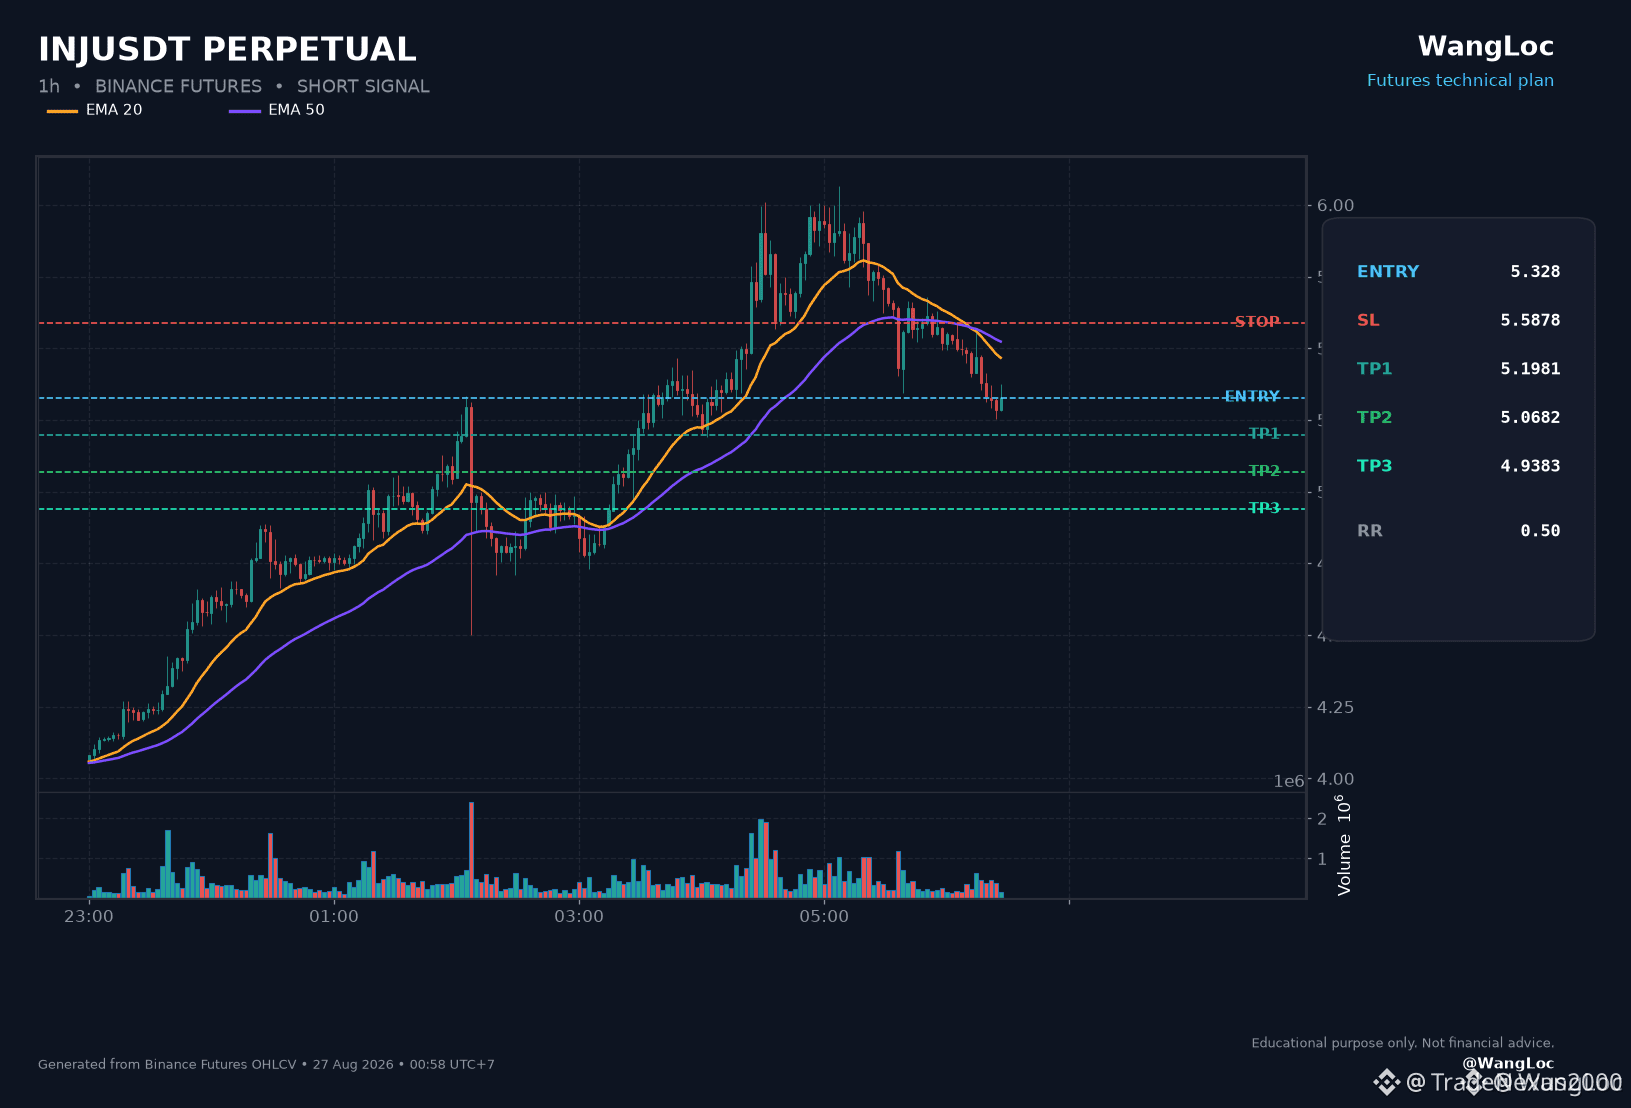The width and height of the screenshot is (1631, 1108).
Task: Click the 05:00 time axis marker
Action: point(824,916)
